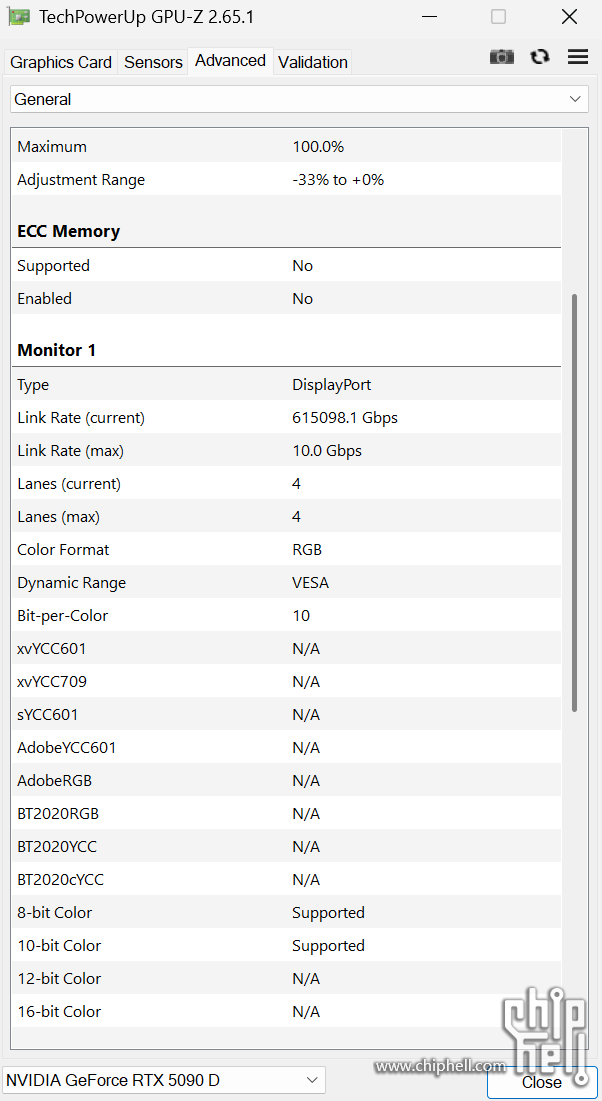Click the Supported value for 10-bit Color
The width and height of the screenshot is (602, 1101).
pos(328,946)
